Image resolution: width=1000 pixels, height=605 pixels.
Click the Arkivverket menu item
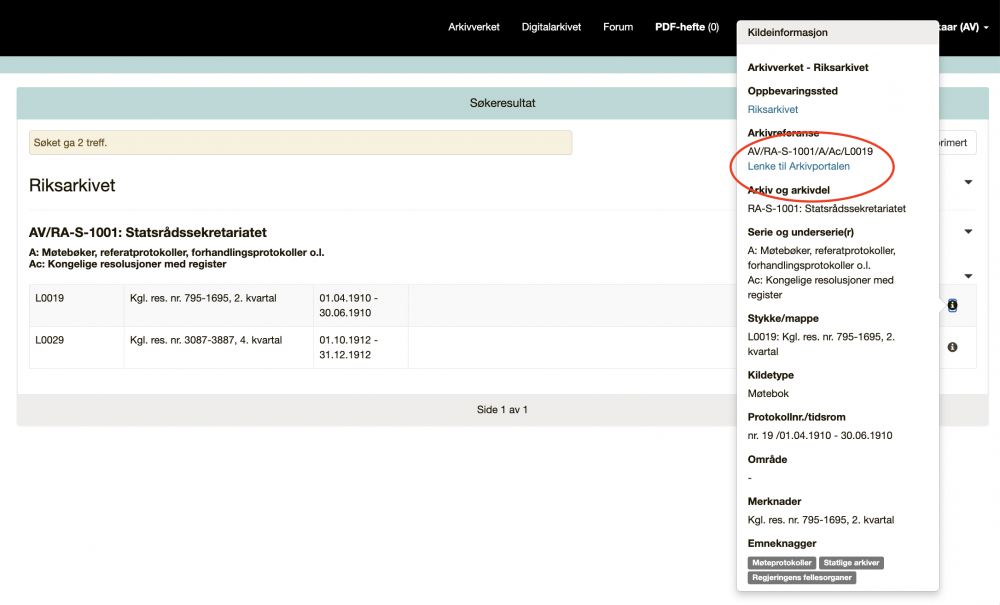click(x=473, y=27)
